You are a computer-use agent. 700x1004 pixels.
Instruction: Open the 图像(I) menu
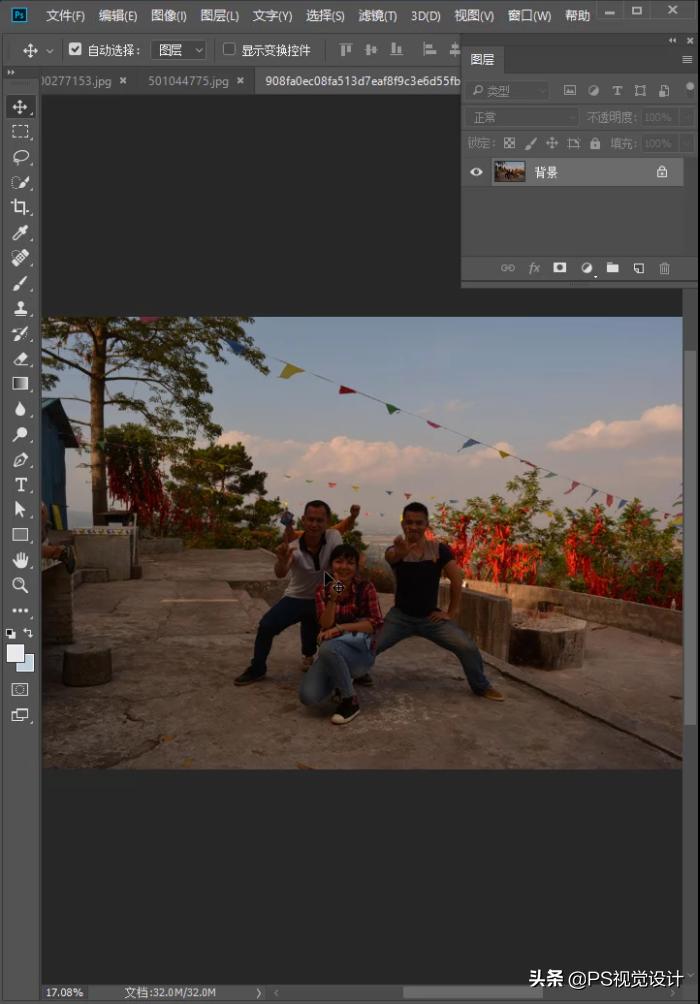tap(168, 16)
